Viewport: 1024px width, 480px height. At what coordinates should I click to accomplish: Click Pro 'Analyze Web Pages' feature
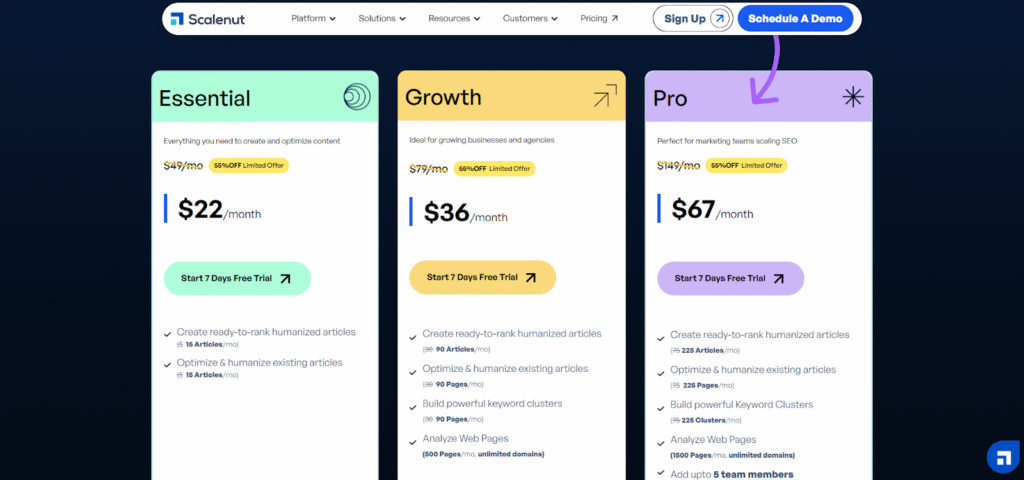pyautogui.click(x=713, y=440)
